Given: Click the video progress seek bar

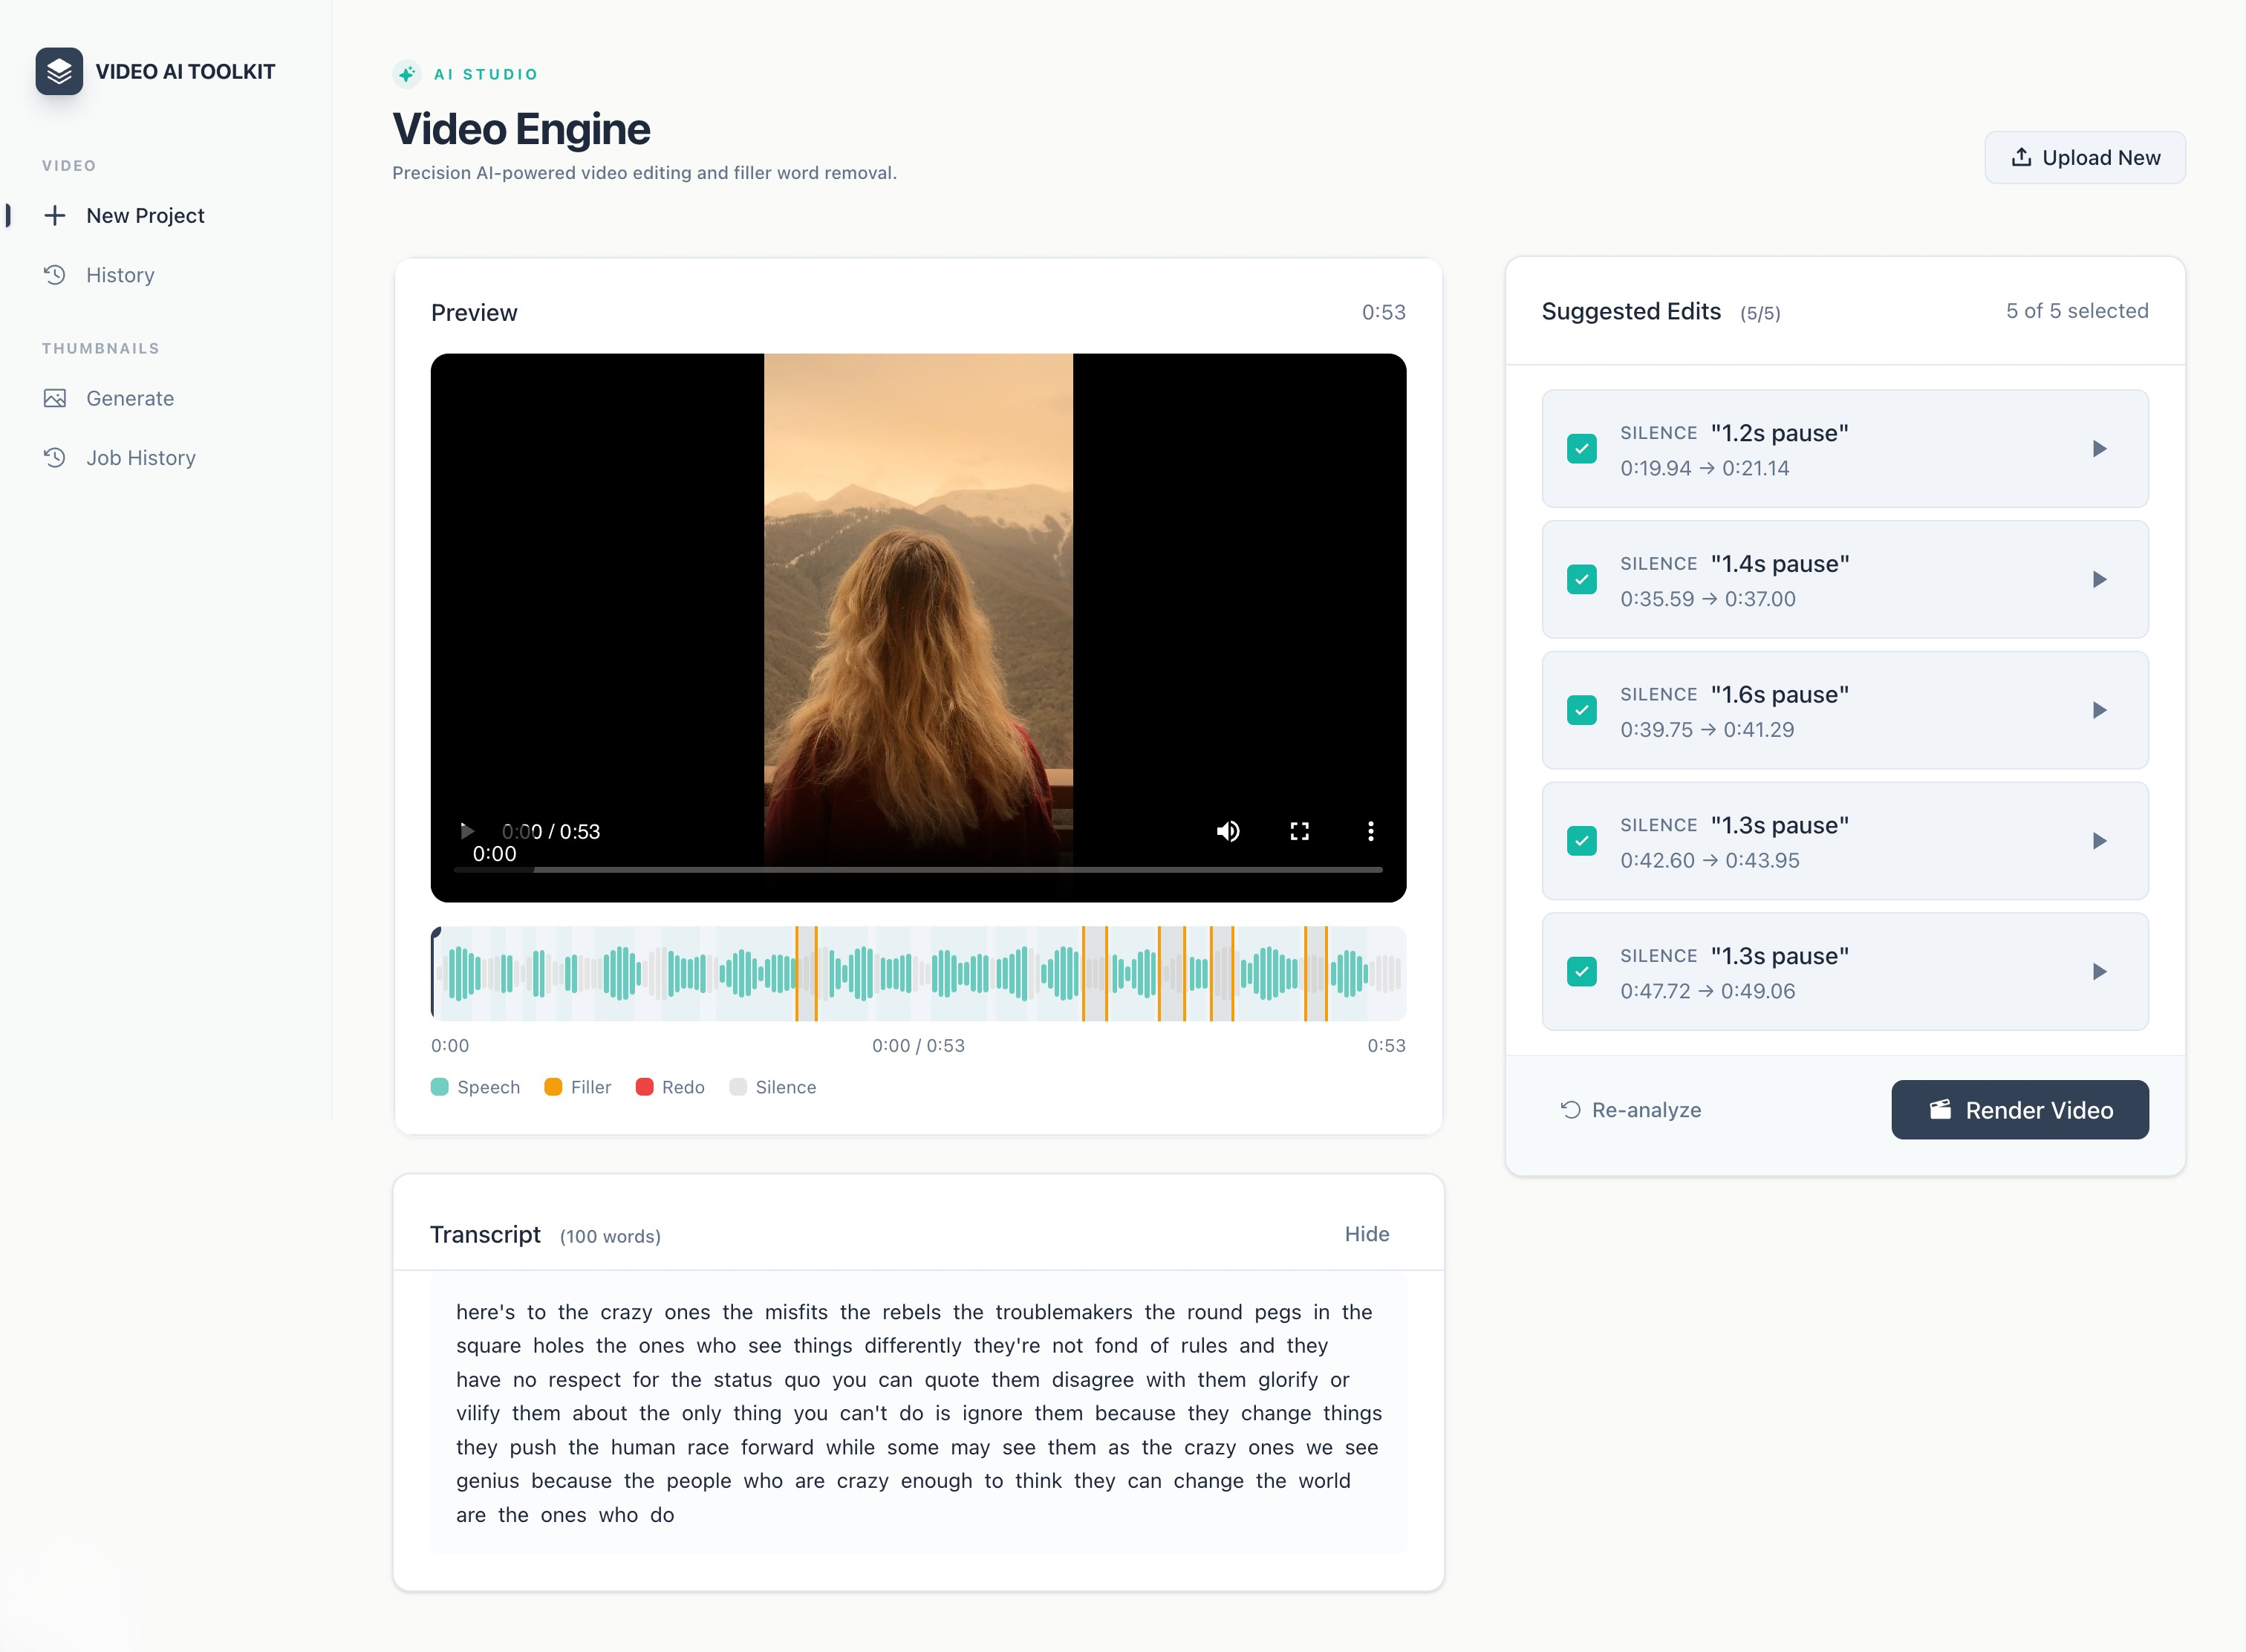Looking at the screenshot, I should point(918,870).
